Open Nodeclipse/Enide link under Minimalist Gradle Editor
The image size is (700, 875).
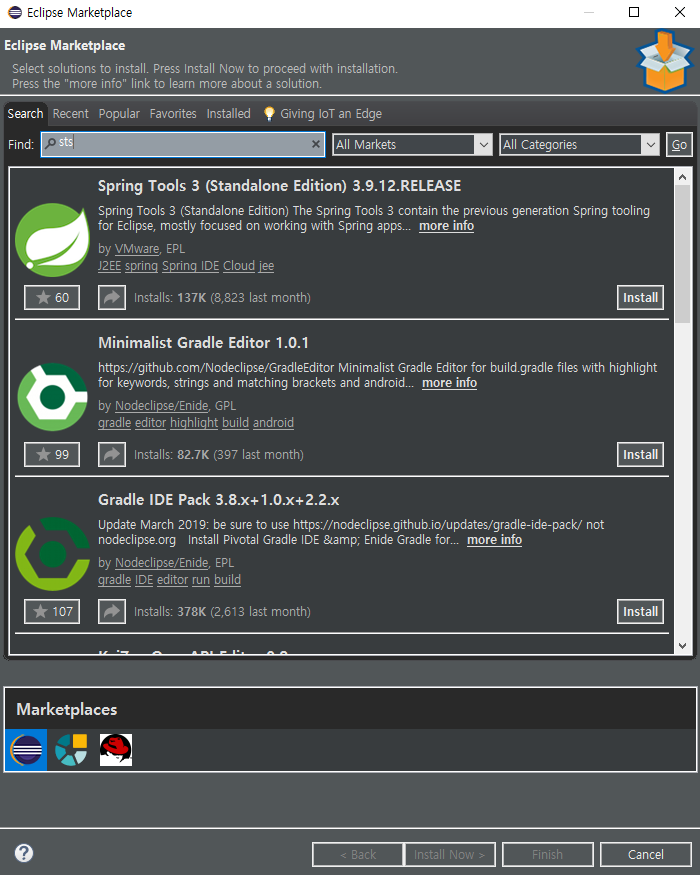pos(162,405)
